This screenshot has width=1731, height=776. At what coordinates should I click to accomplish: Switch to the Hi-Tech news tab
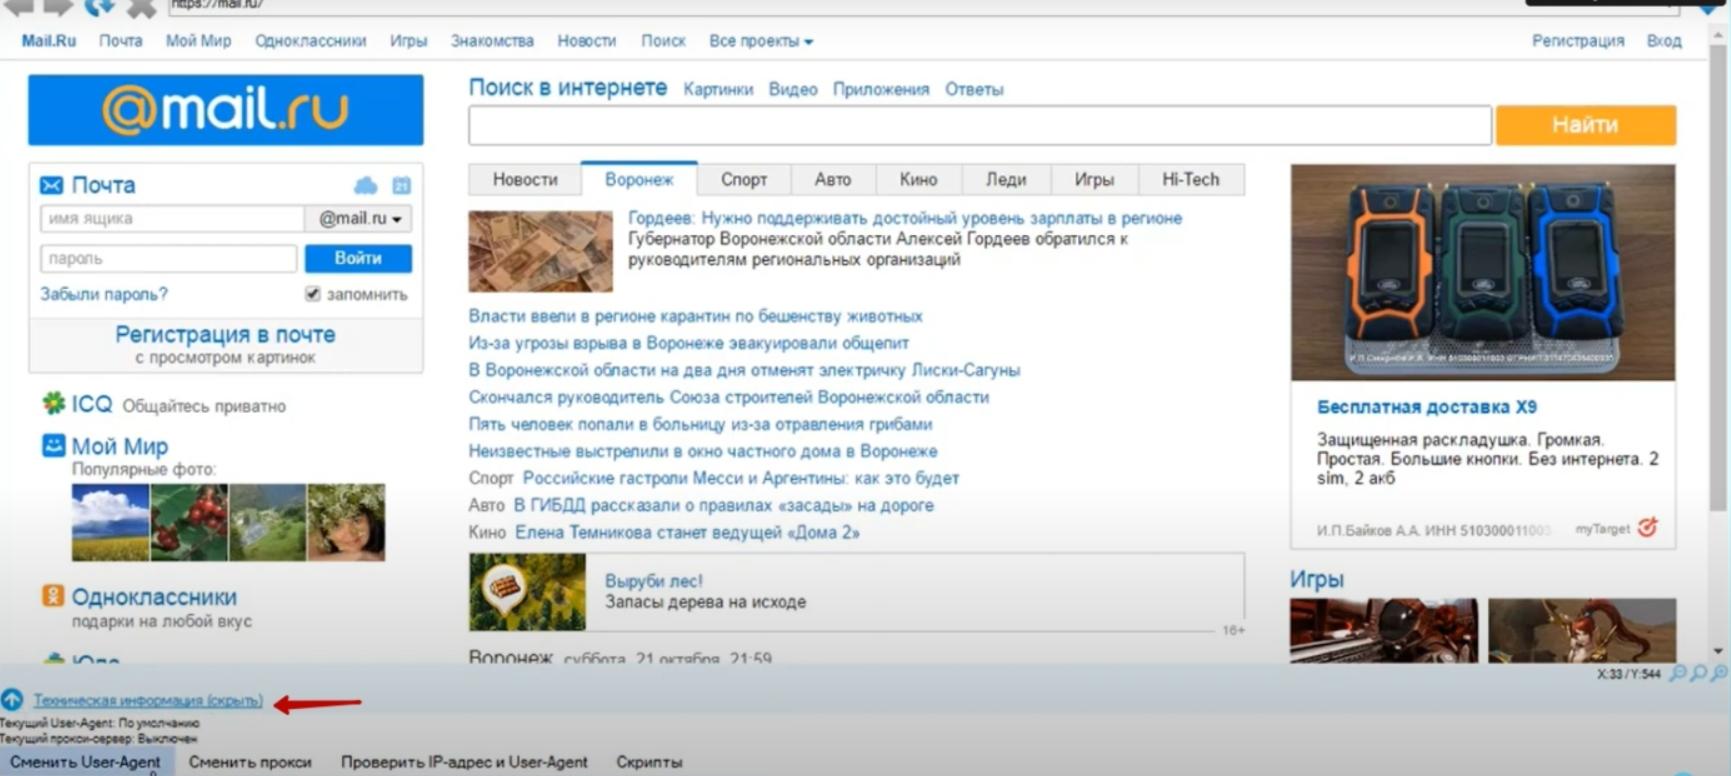coord(1191,180)
